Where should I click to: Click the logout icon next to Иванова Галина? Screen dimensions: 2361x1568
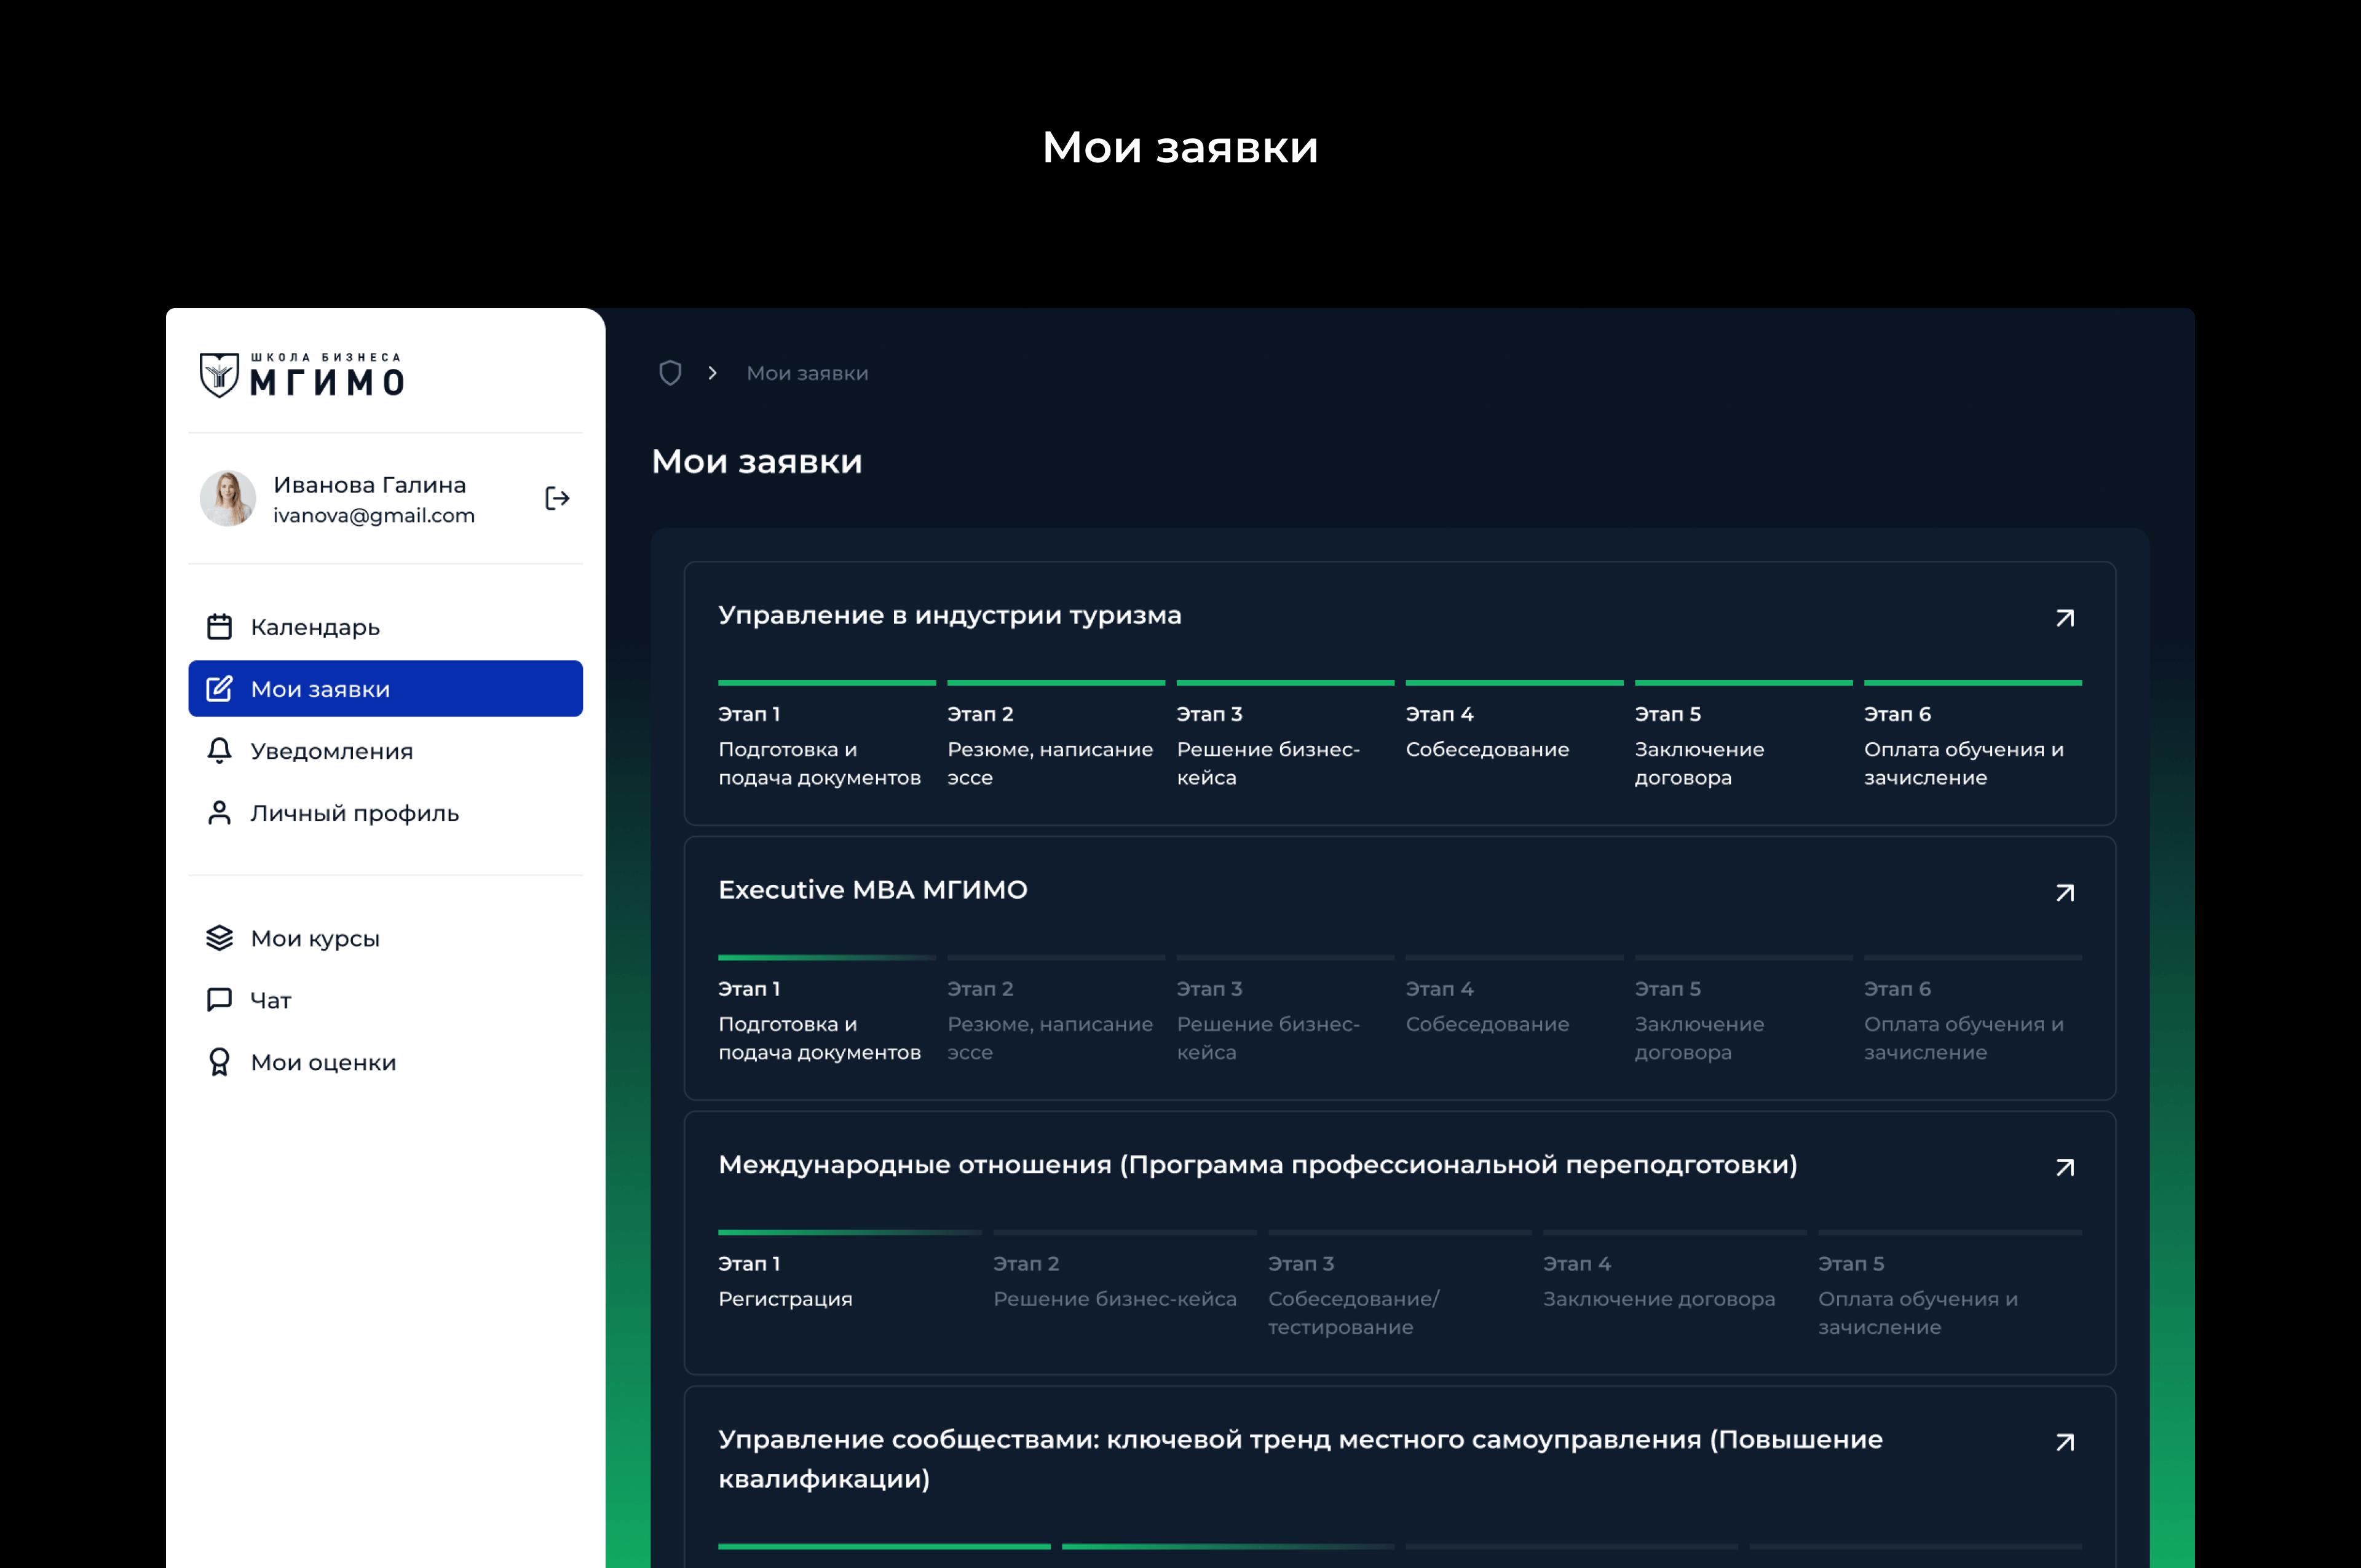[557, 498]
